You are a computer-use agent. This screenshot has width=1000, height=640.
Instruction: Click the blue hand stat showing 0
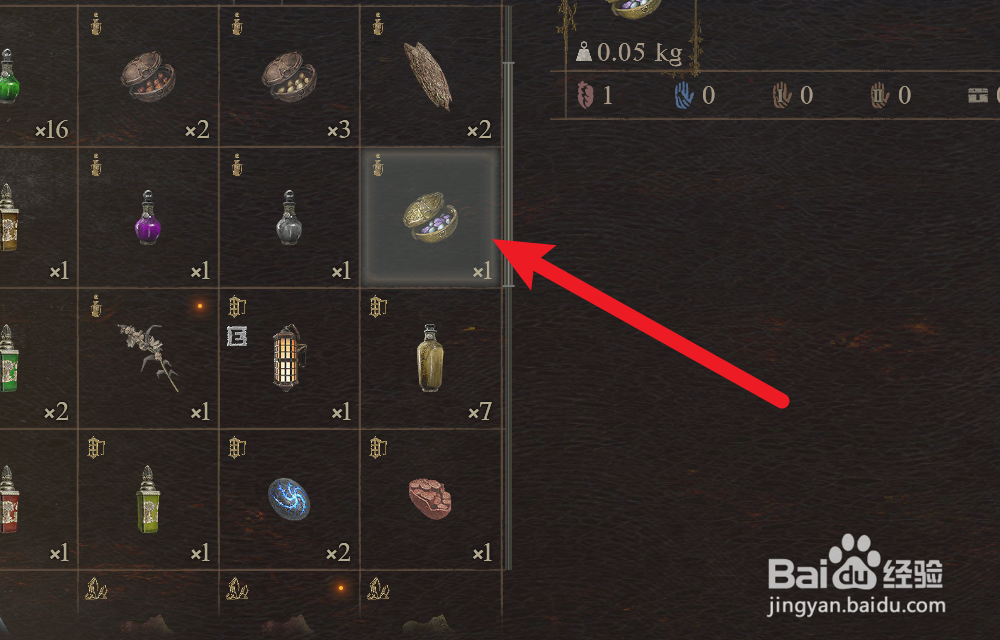coord(695,96)
